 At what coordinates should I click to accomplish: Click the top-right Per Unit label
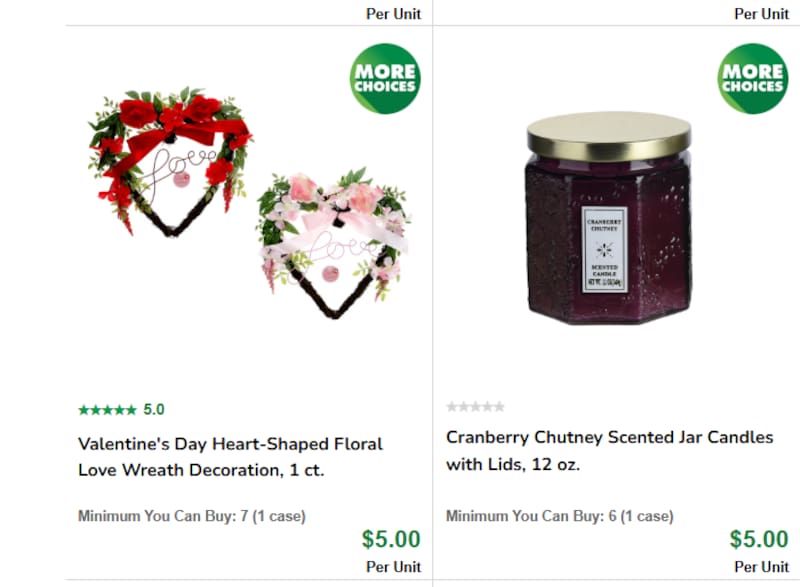pyautogui.click(x=761, y=14)
